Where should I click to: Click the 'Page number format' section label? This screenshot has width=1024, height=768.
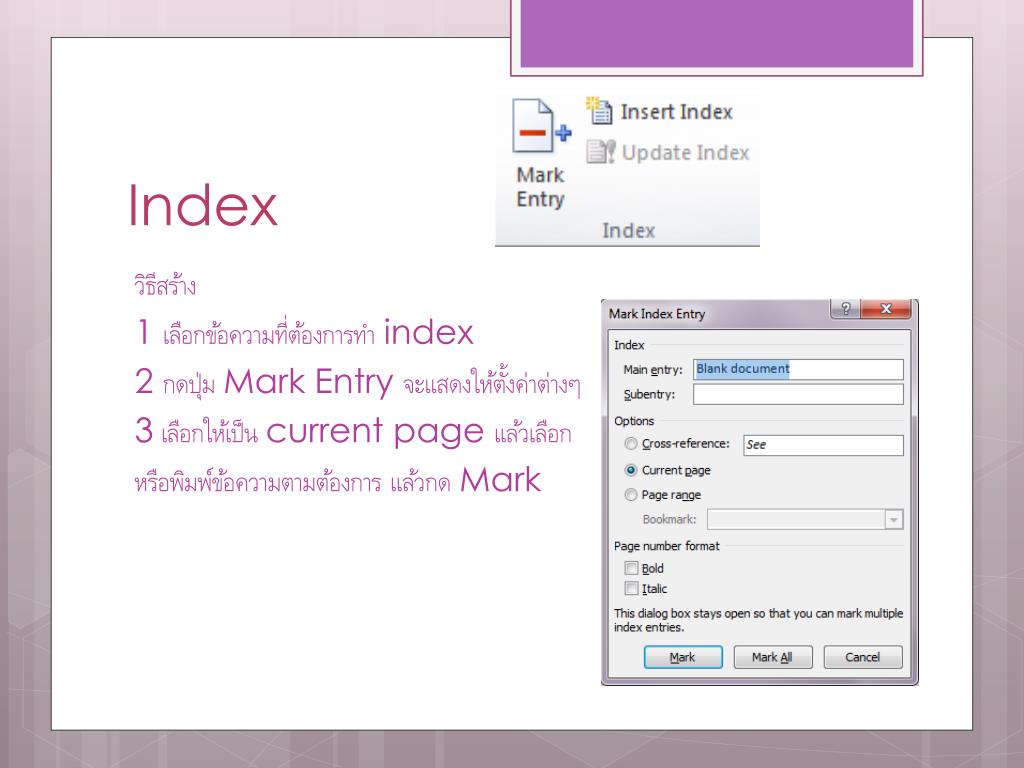pyautogui.click(x=667, y=546)
